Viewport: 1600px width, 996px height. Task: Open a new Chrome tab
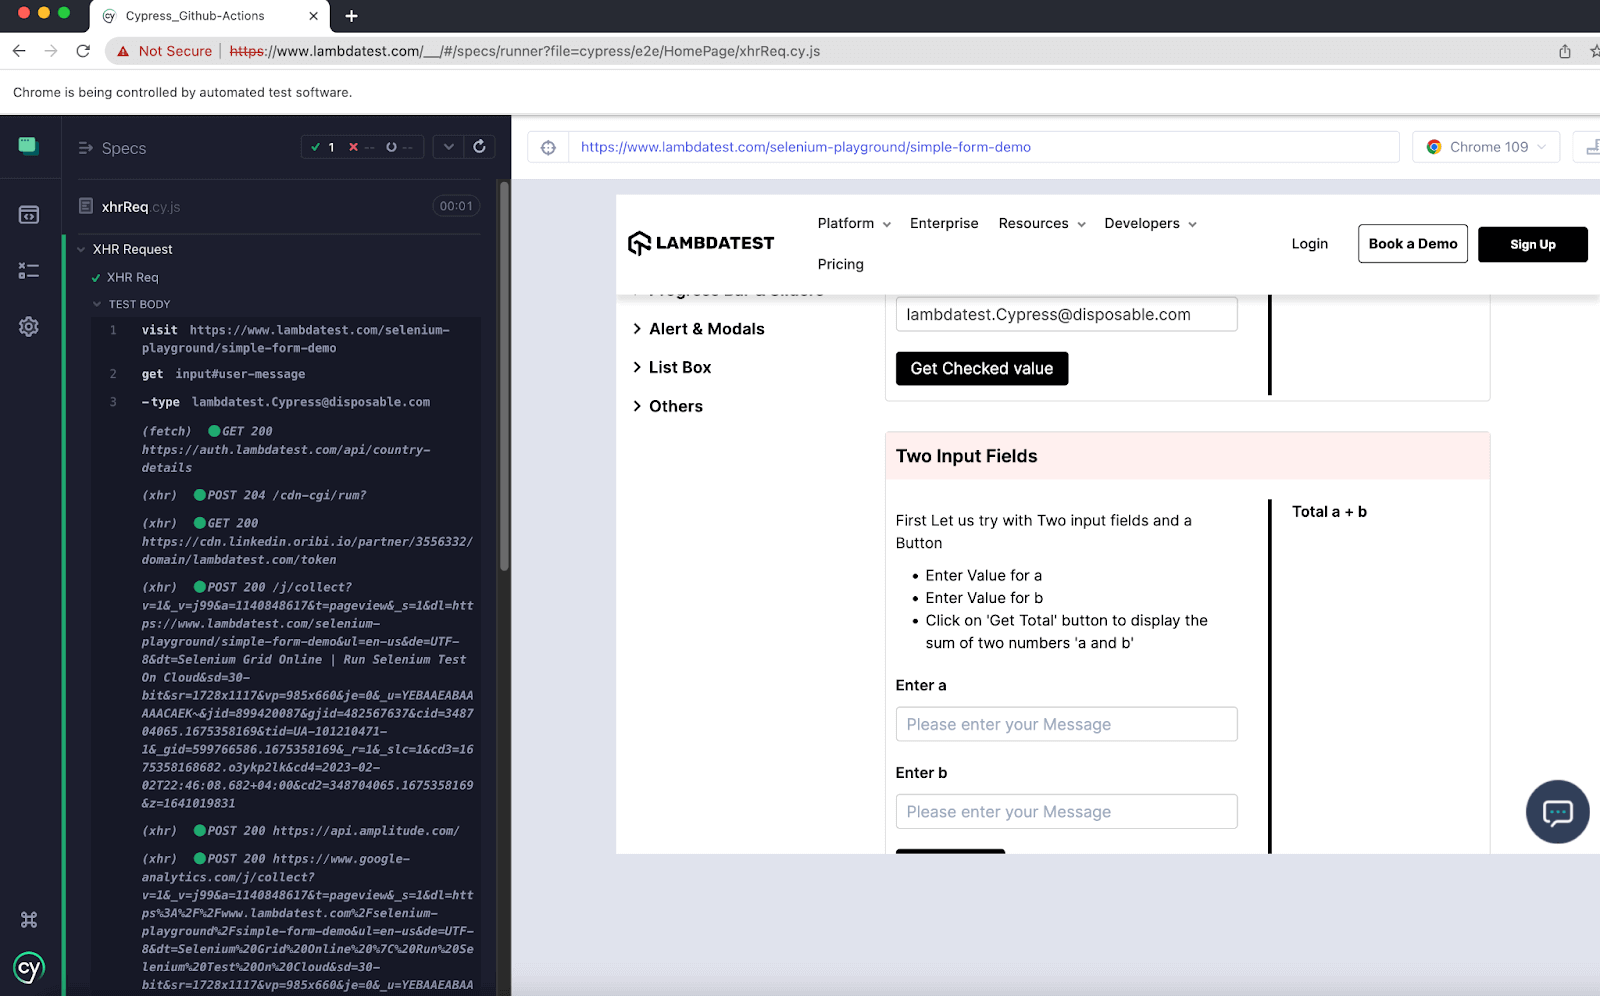point(351,16)
